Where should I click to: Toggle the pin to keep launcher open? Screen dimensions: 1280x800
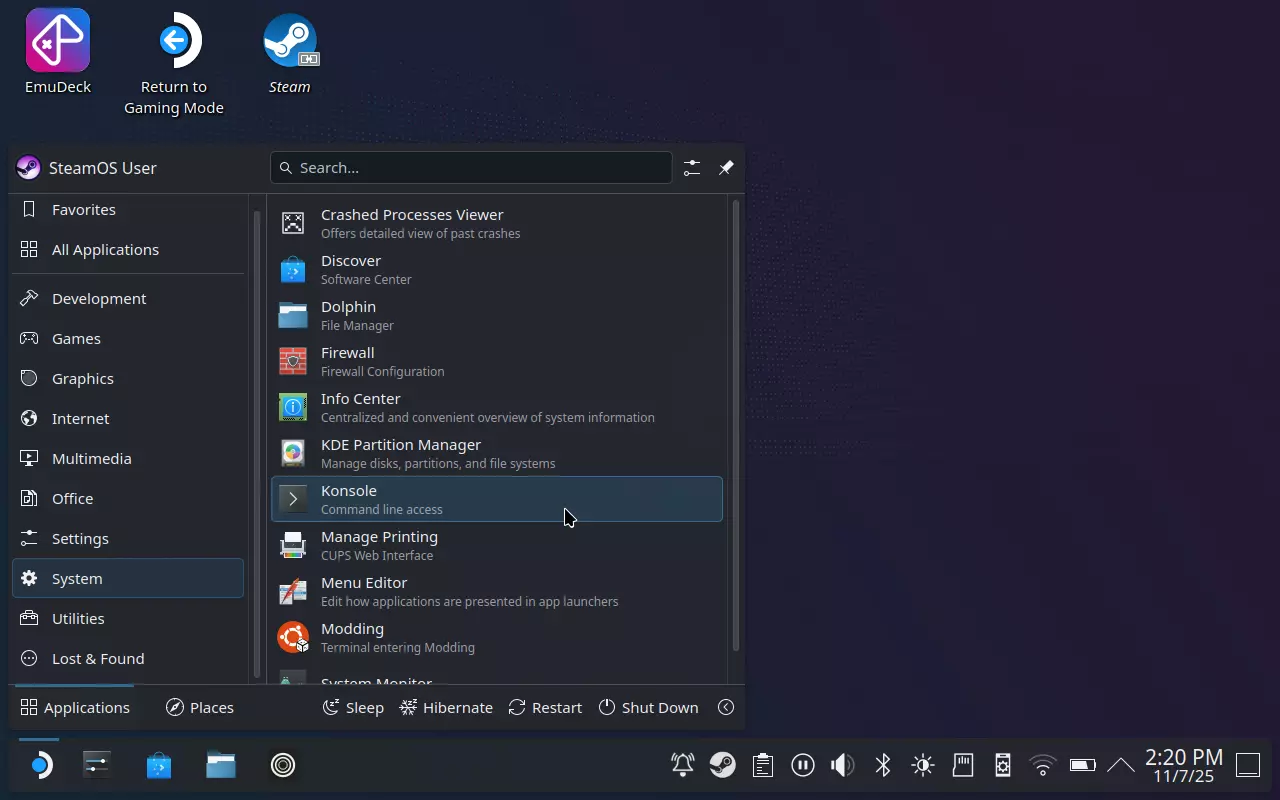click(x=726, y=168)
